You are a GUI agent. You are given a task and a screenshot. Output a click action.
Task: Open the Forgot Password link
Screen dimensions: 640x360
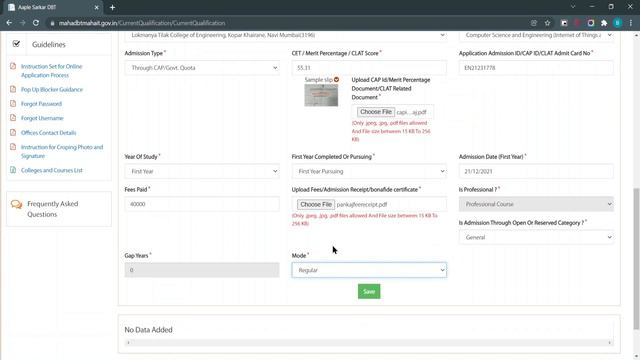coord(41,104)
